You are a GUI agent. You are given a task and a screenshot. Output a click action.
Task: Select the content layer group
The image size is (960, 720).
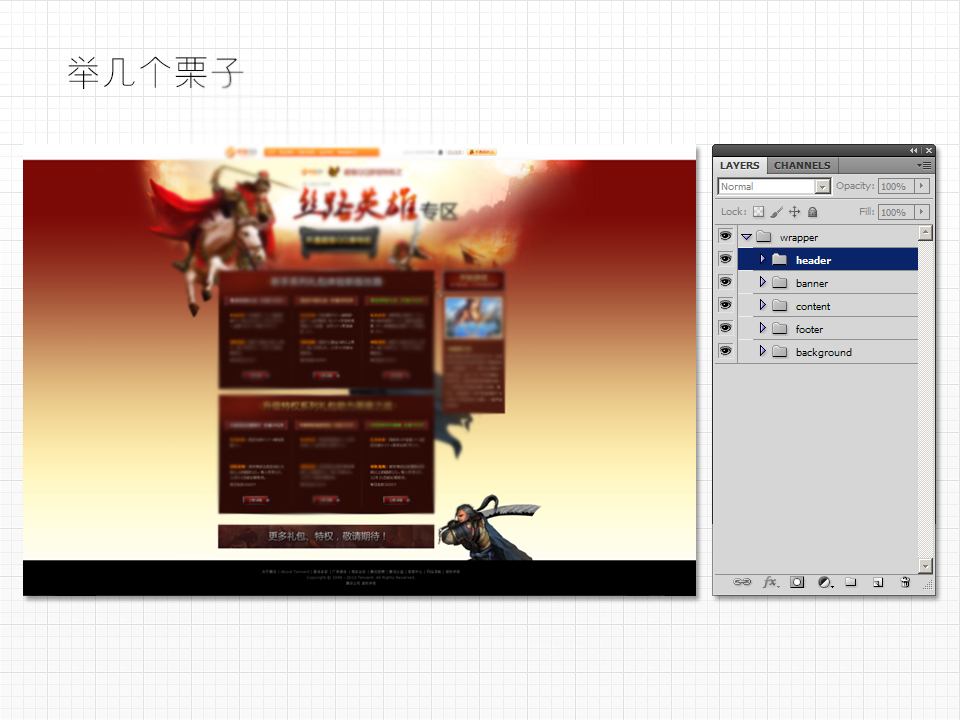click(828, 306)
